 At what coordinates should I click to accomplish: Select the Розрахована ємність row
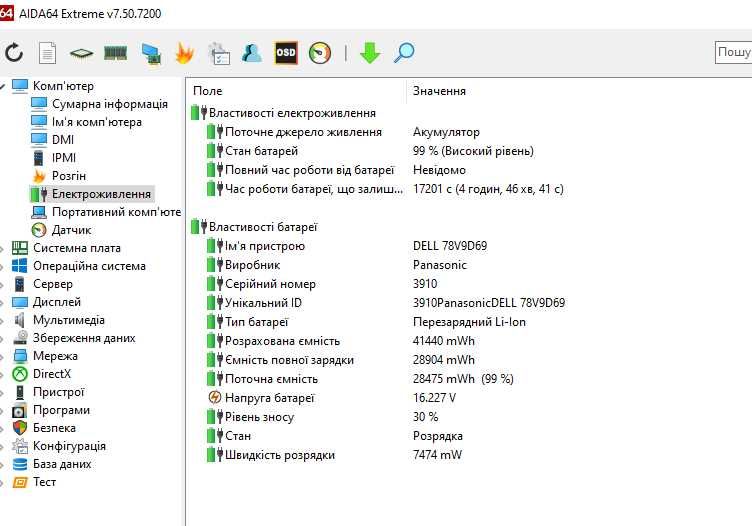(341, 341)
